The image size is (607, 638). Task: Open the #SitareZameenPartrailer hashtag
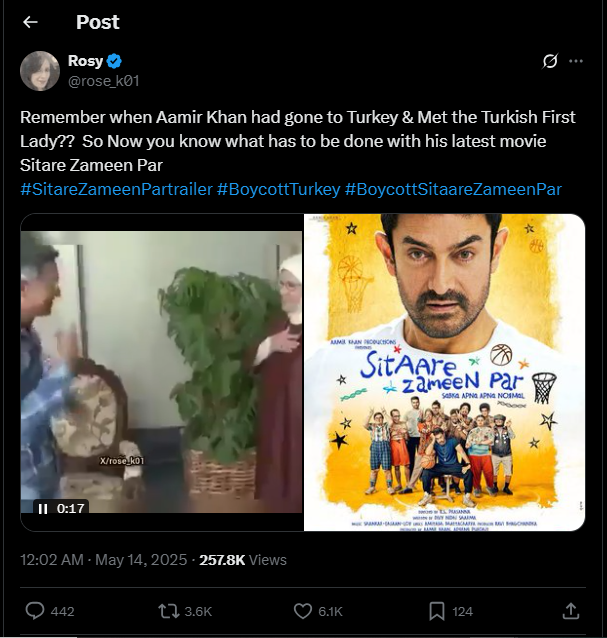tap(116, 189)
